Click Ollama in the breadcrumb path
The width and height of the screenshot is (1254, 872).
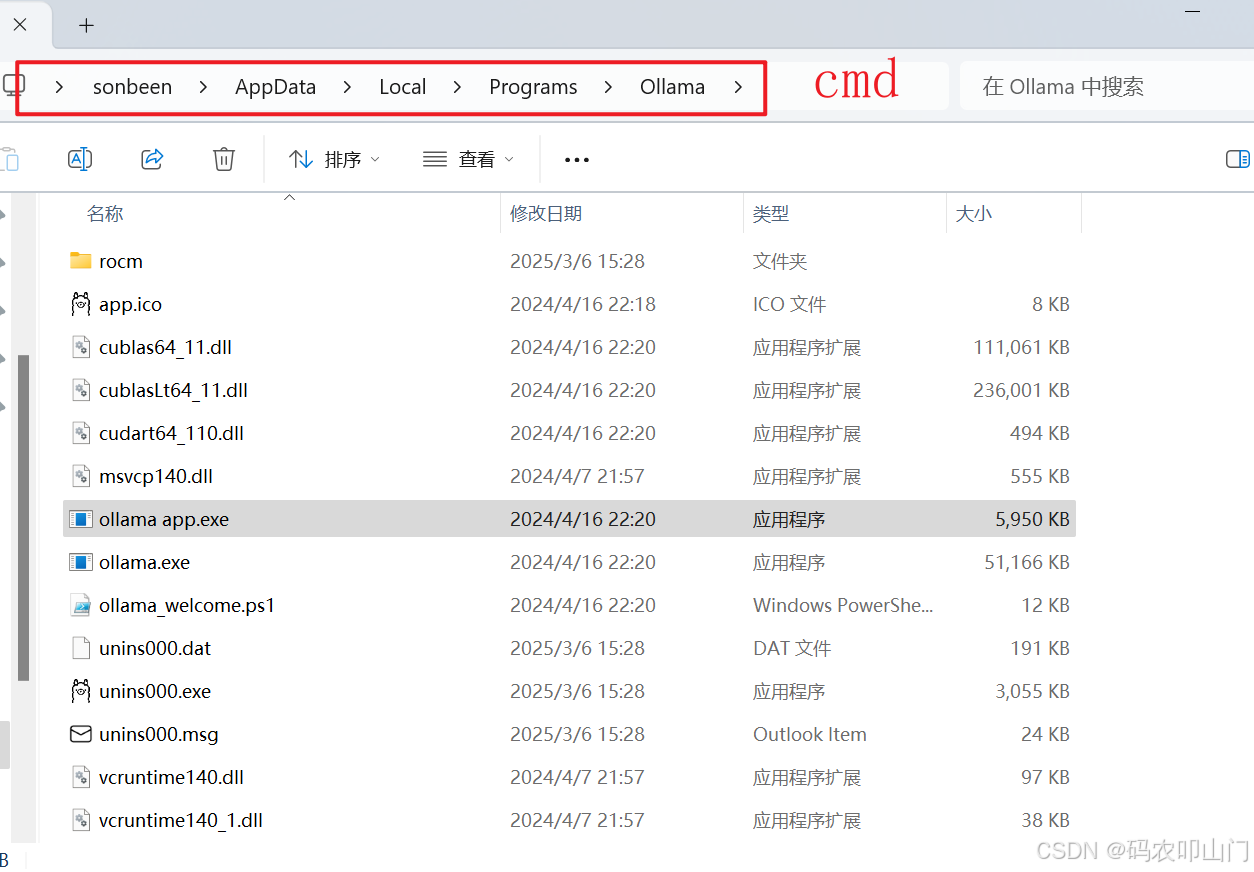click(x=672, y=87)
